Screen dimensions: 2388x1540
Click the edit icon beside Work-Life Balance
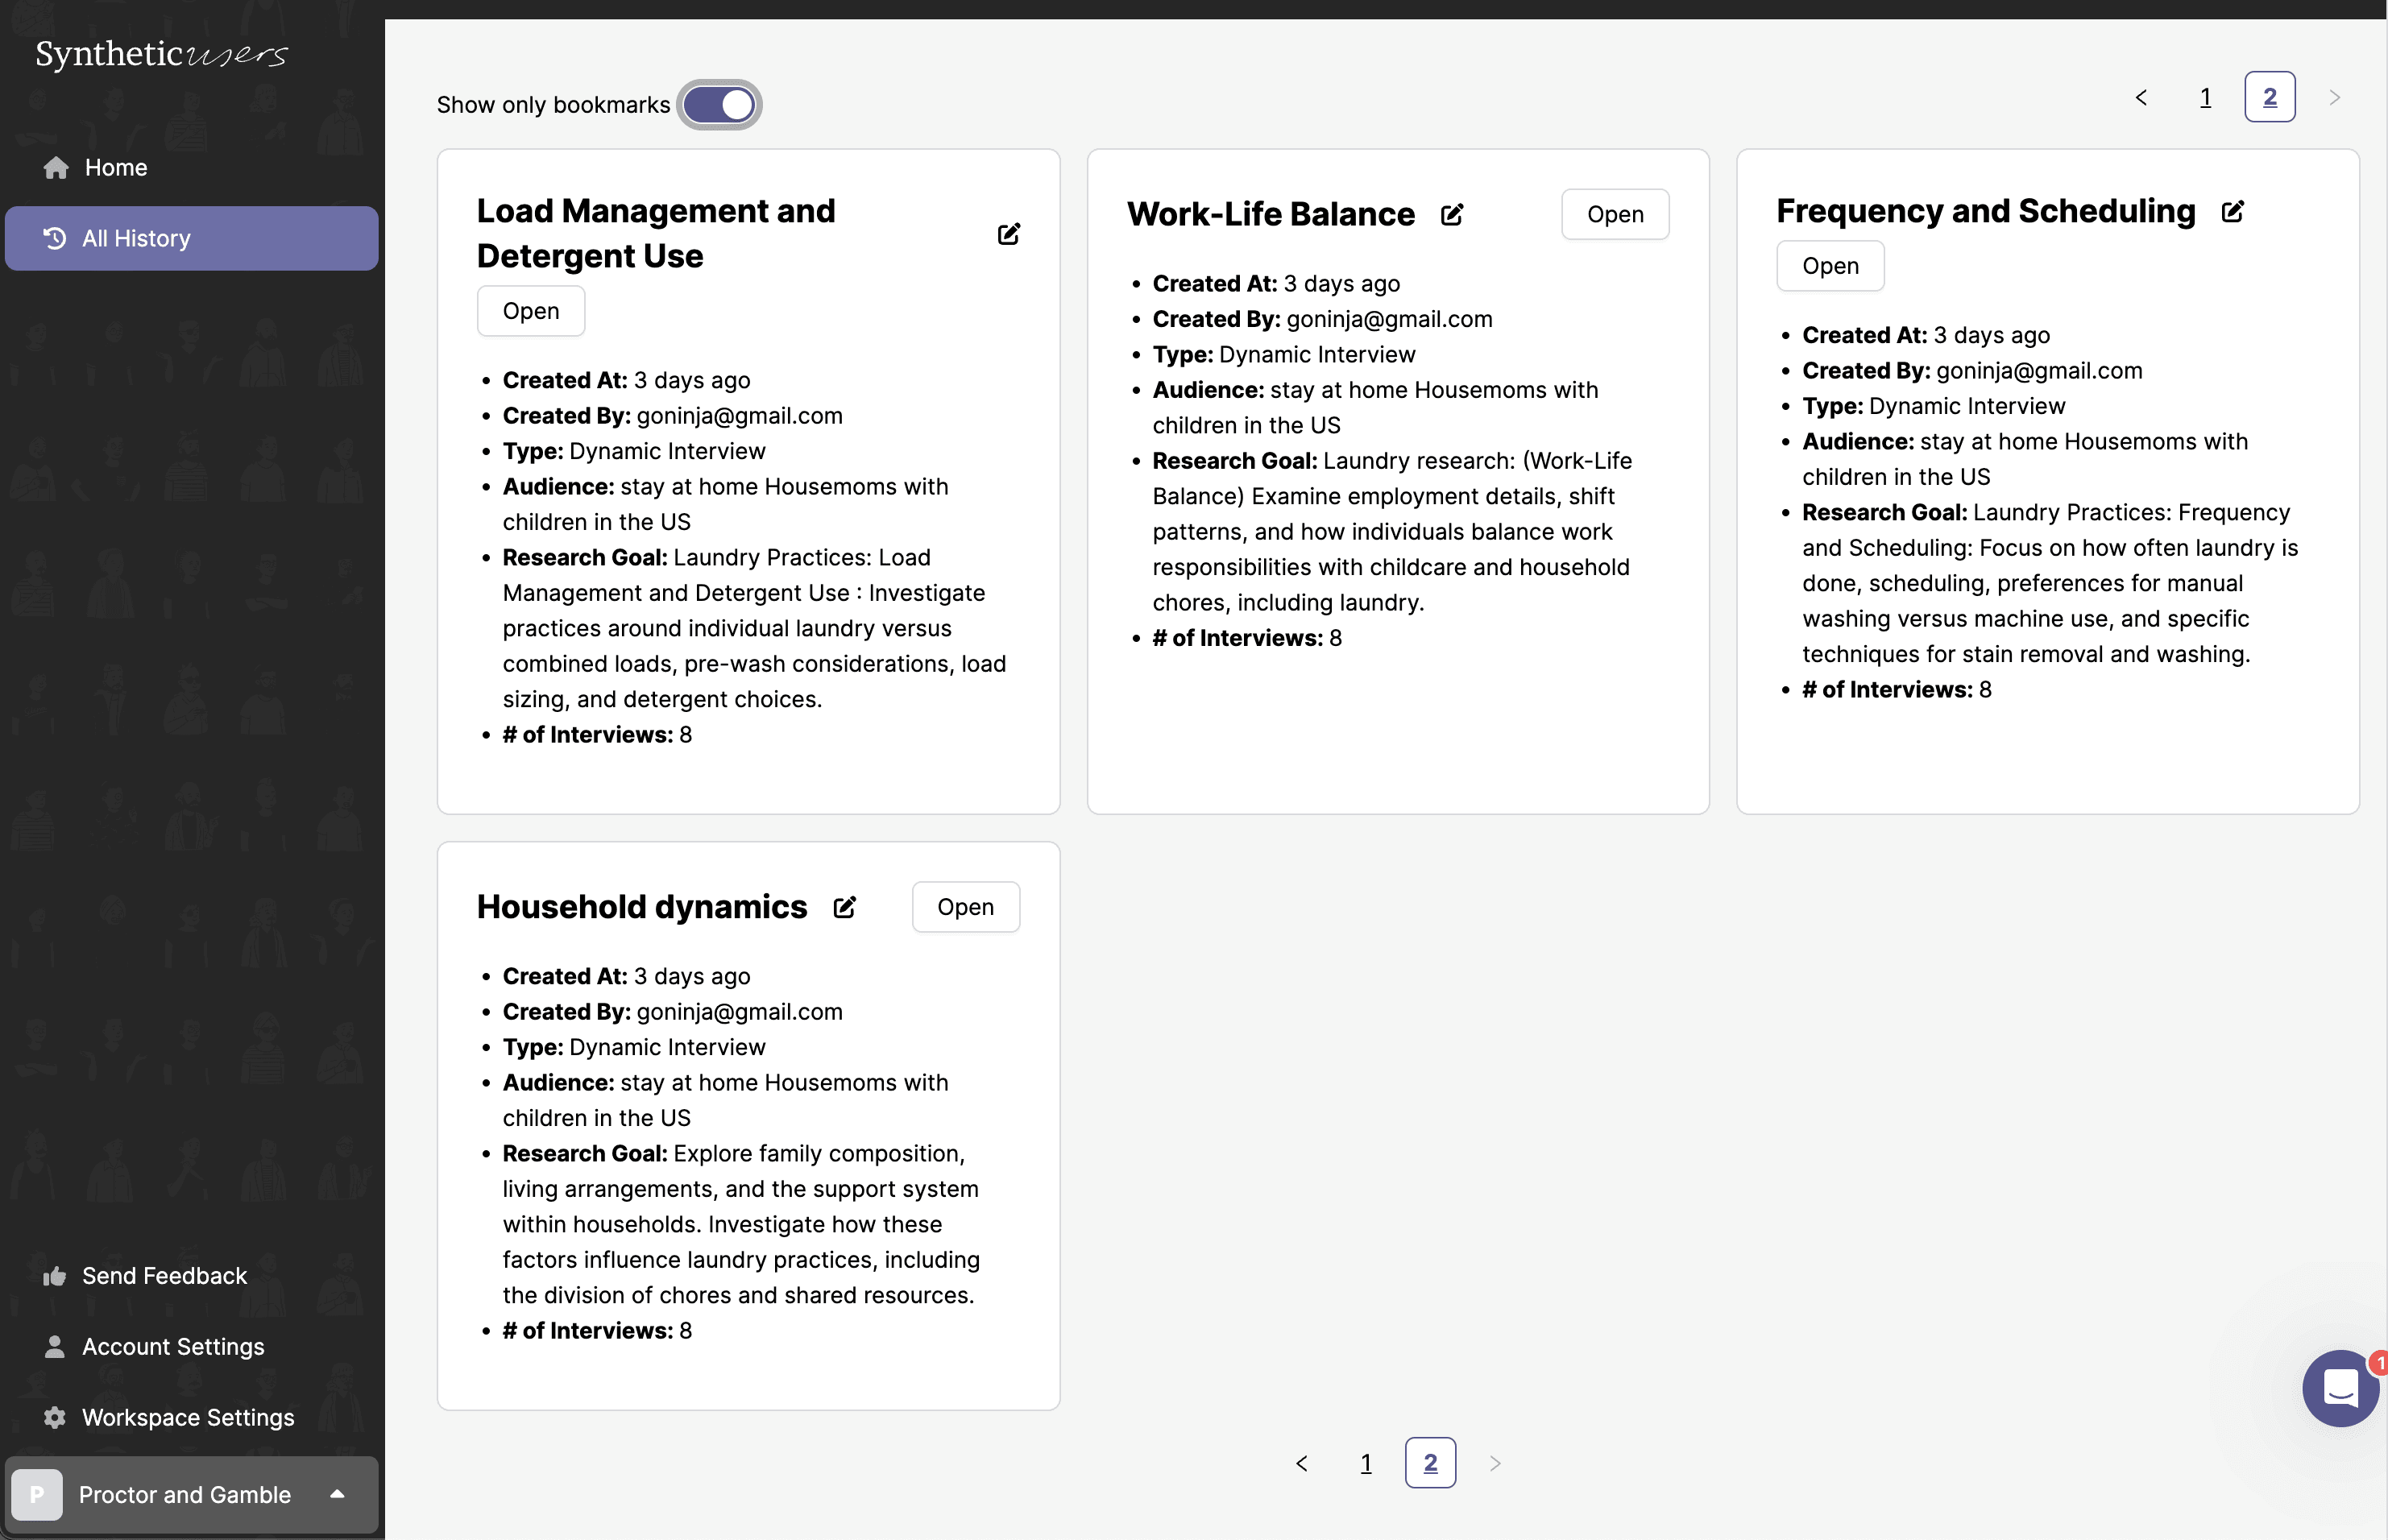tap(1451, 214)
